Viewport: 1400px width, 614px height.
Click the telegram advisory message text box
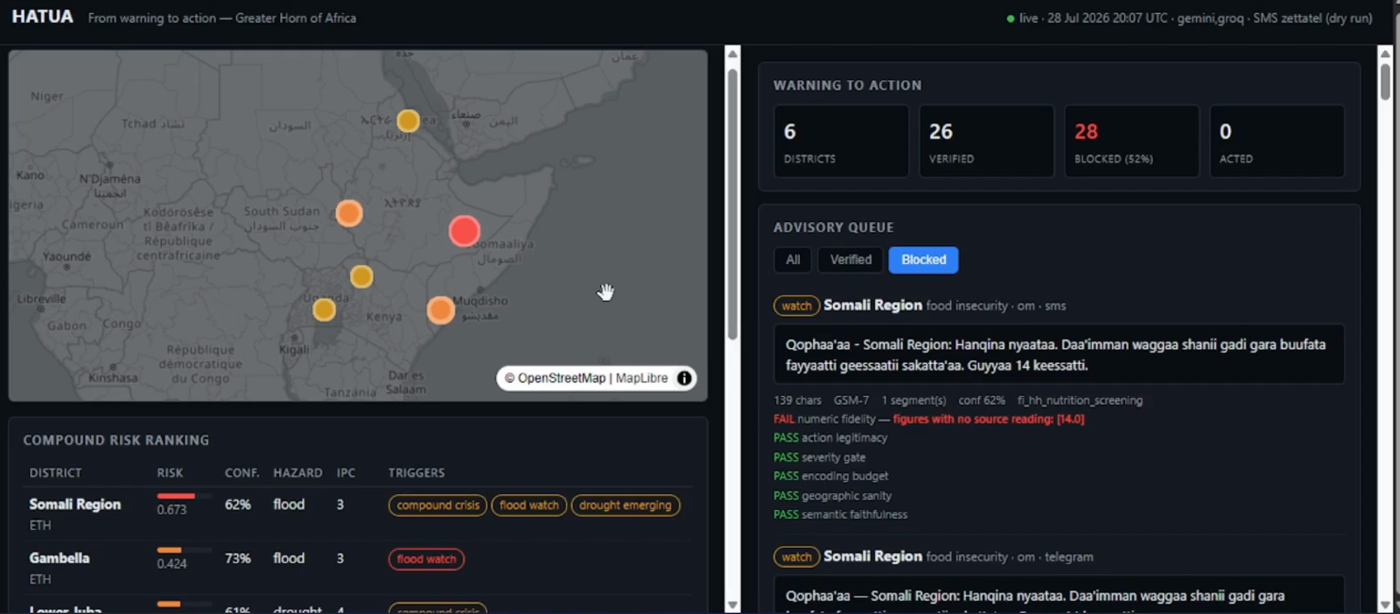1059,595
